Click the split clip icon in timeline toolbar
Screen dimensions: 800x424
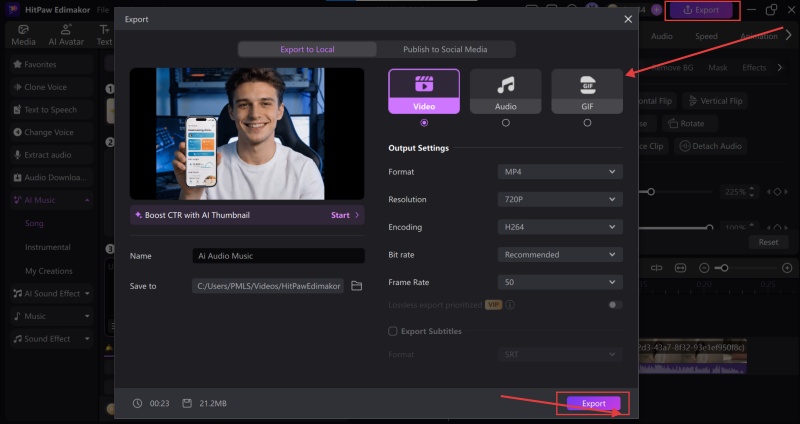click(x=657, y=268)
